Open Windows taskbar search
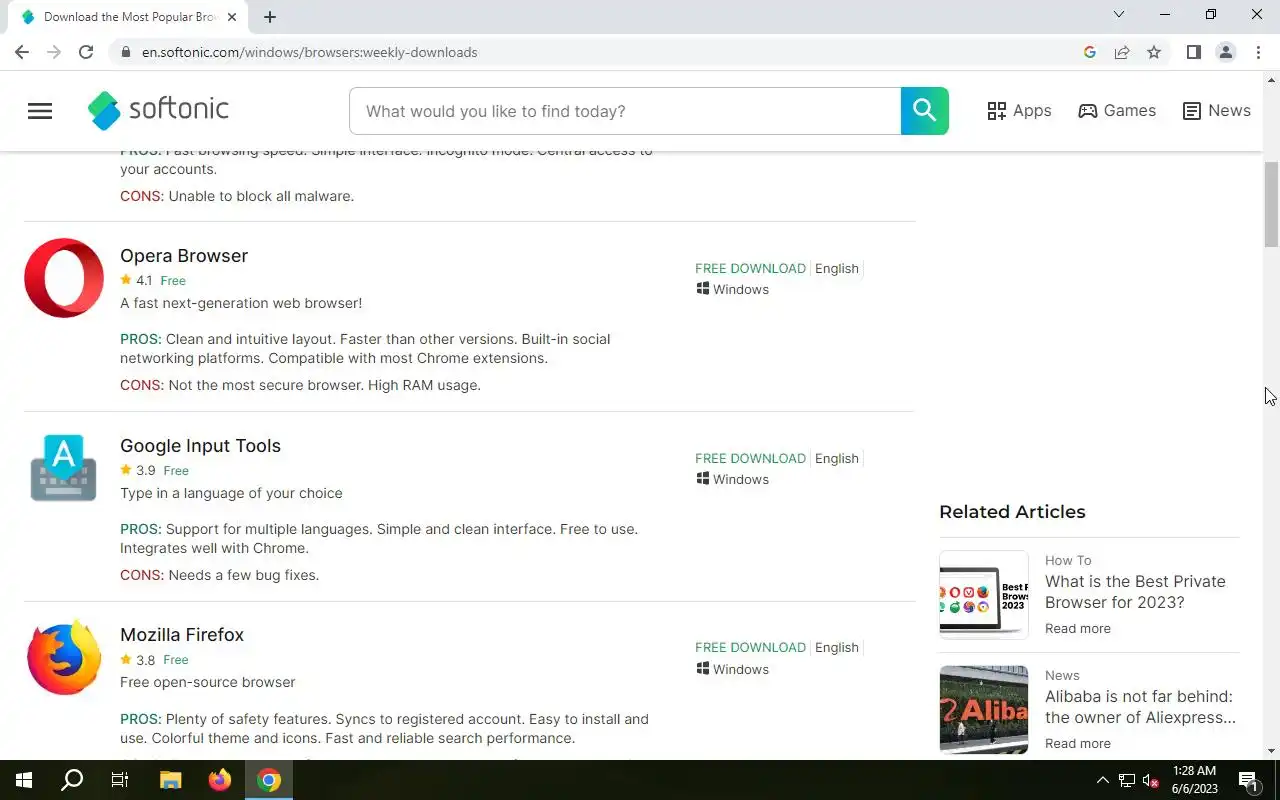The height and width of the screenshot is (800, 1280). point(72,780)
